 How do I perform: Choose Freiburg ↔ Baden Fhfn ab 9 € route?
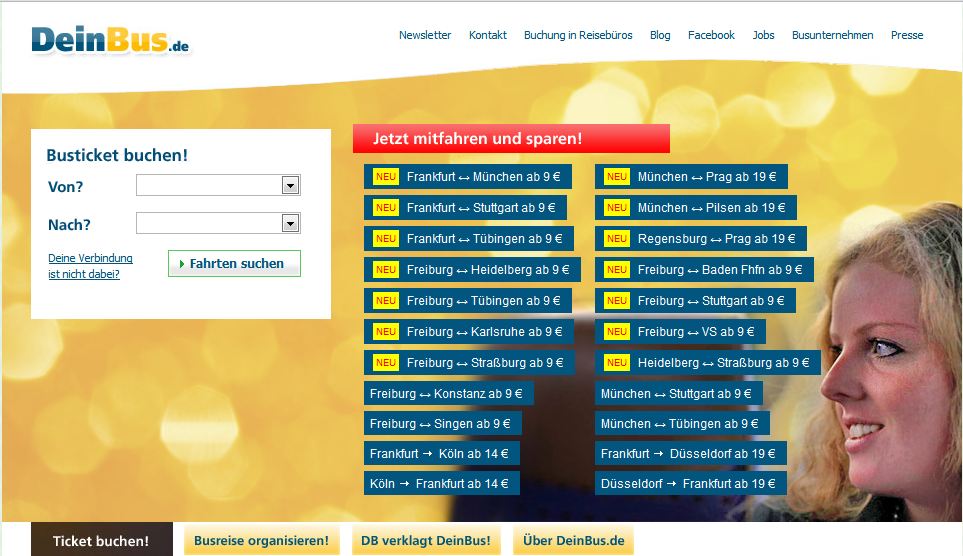point(704,269)
